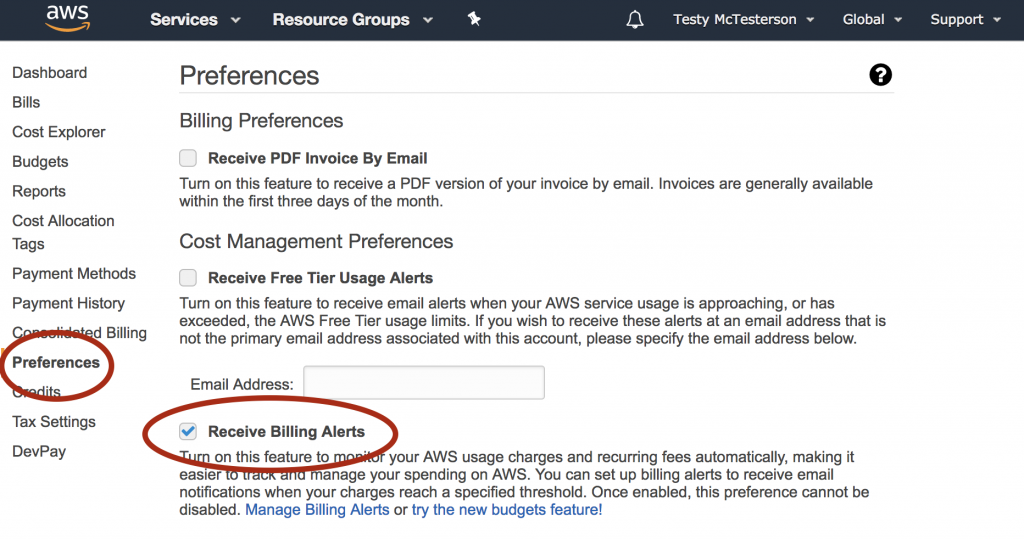
Task: Click the pin shortcuts icon
Action: coord(474,19)
